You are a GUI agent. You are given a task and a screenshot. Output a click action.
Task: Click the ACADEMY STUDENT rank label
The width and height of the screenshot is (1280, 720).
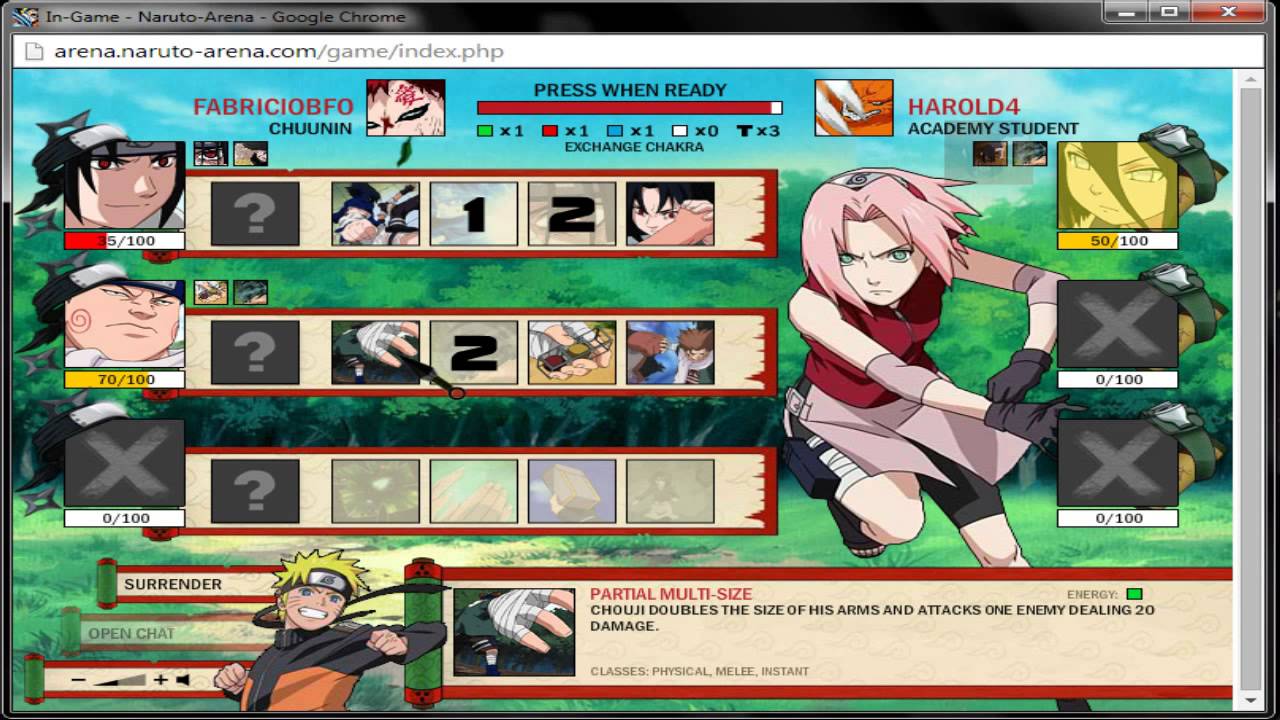pyautogui.click(x=993, y=129)
